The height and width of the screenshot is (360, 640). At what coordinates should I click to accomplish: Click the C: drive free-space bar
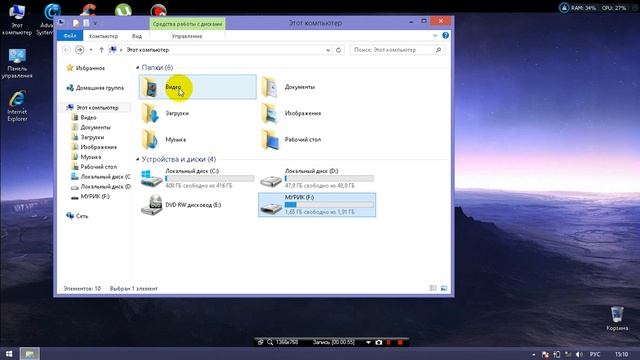(x=209, y=178)
